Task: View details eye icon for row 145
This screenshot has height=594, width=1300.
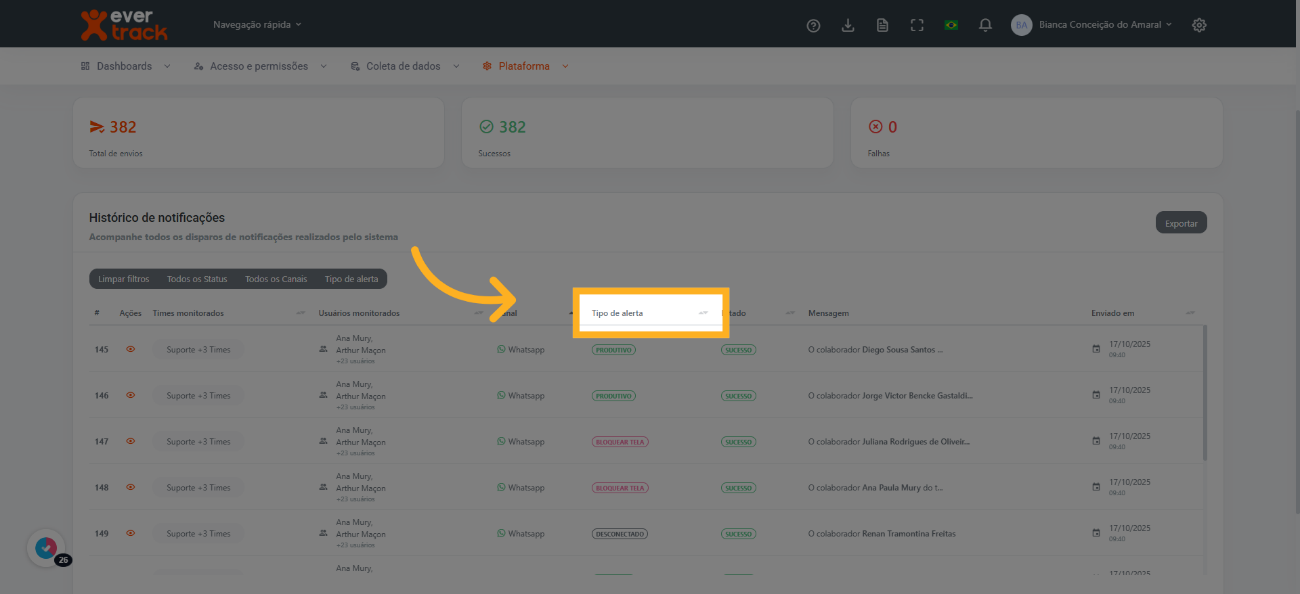Action: coord(130,350)
